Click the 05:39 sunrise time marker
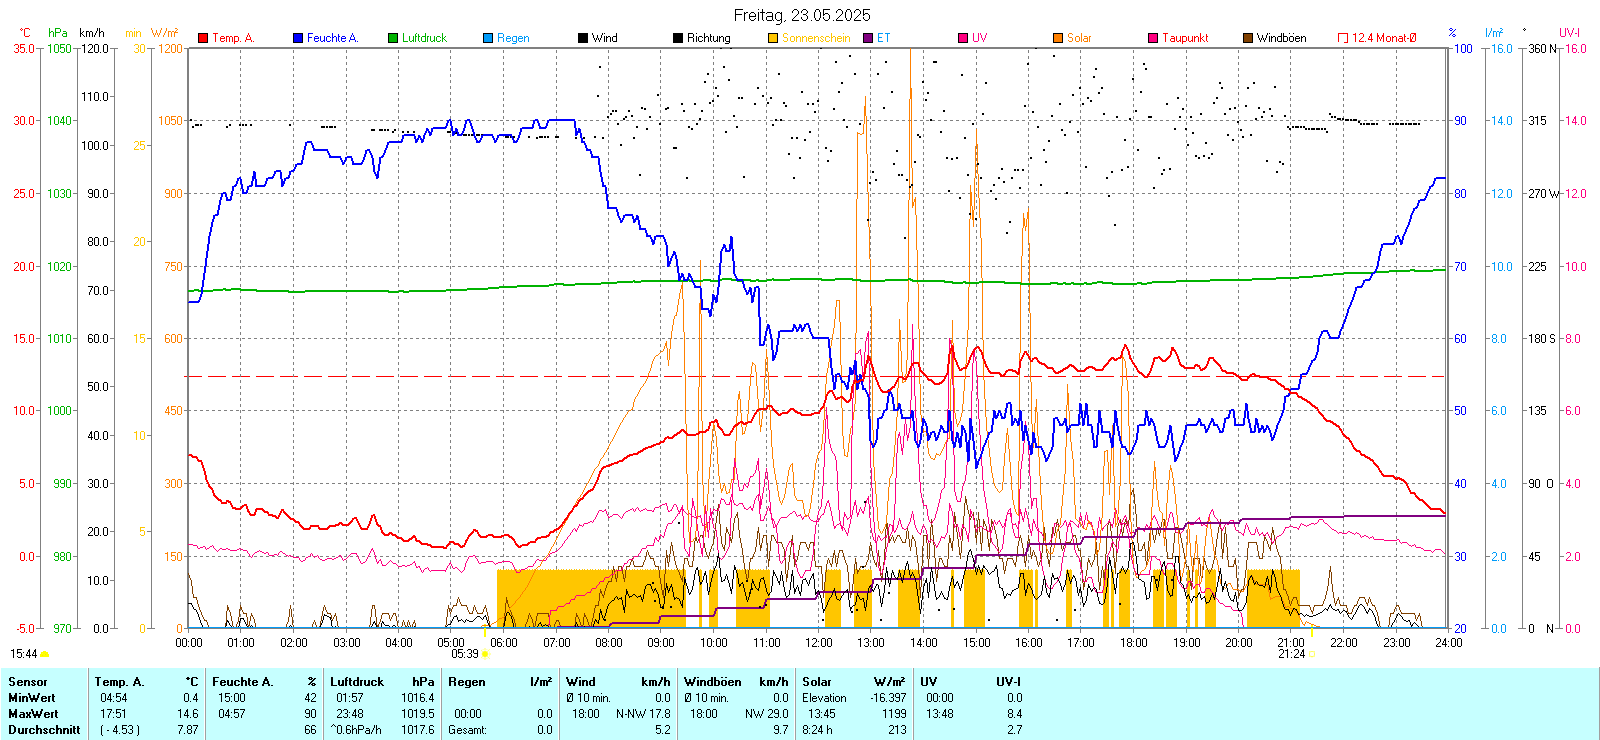This screenshot has height=740, width=1600. (x=465, y=654)
